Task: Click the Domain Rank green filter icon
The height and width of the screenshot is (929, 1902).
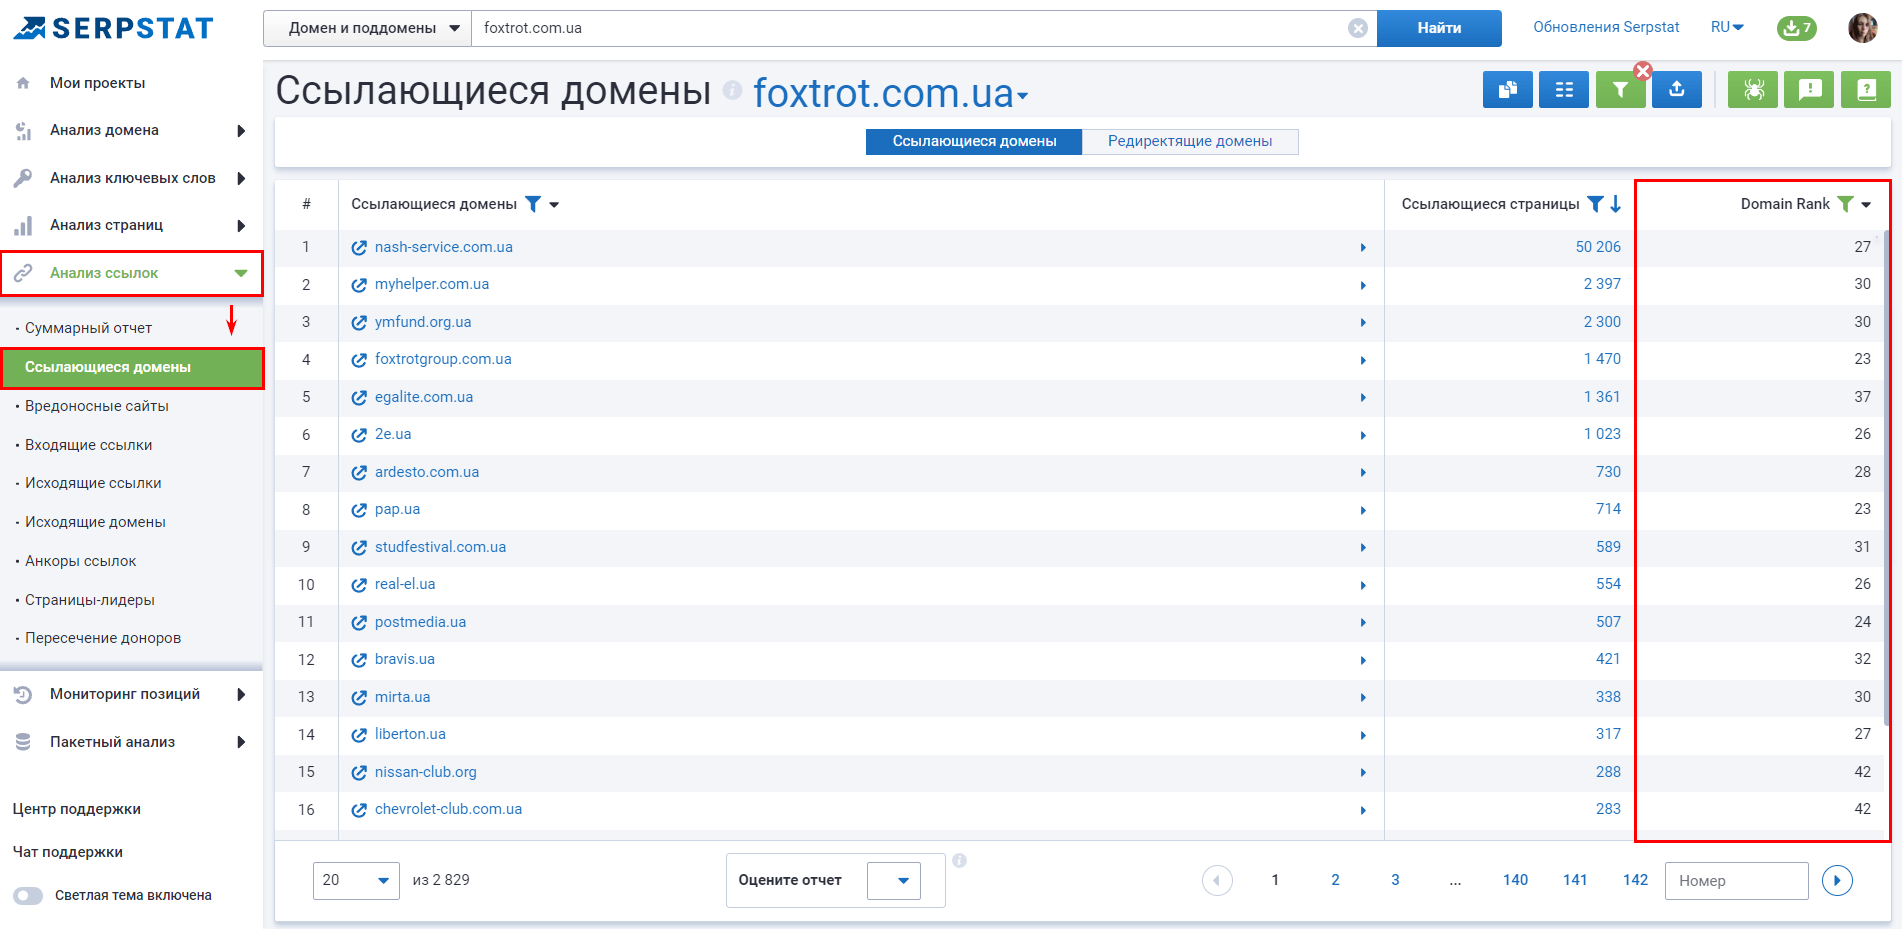Action: (x=1846, y=204)
